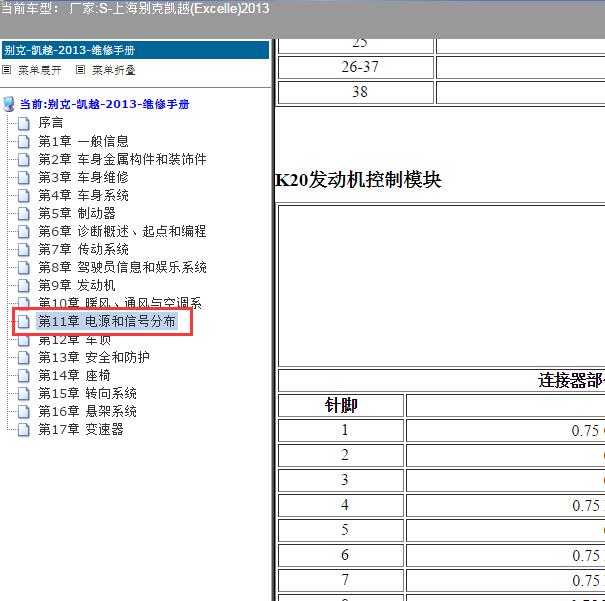
Task: Click the page icon for 第7章 传动系统
Action: pos(24,250)
